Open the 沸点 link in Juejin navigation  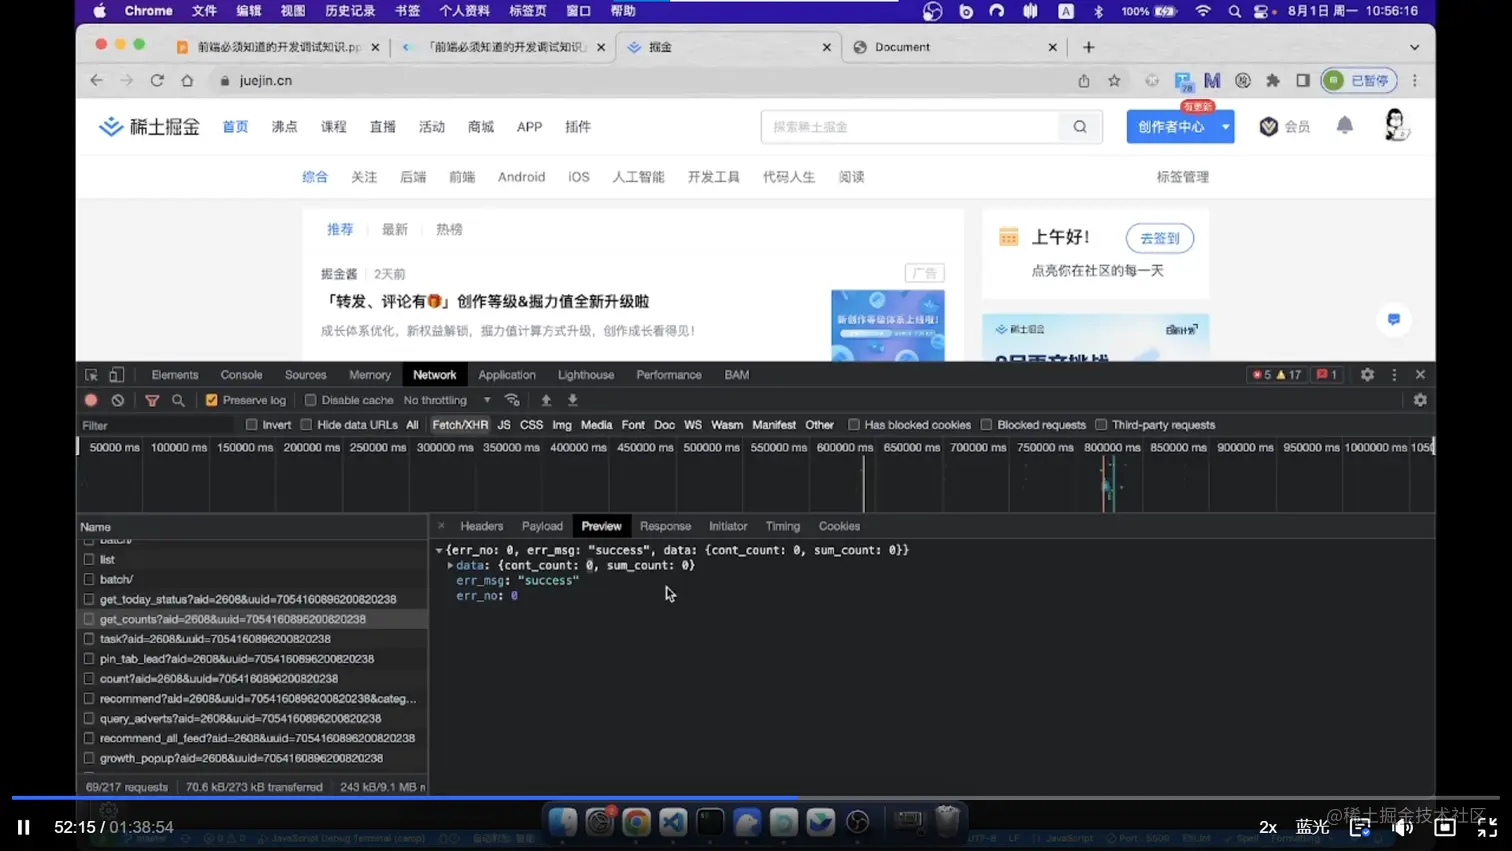pyautogui.click(x=285, y=127)
